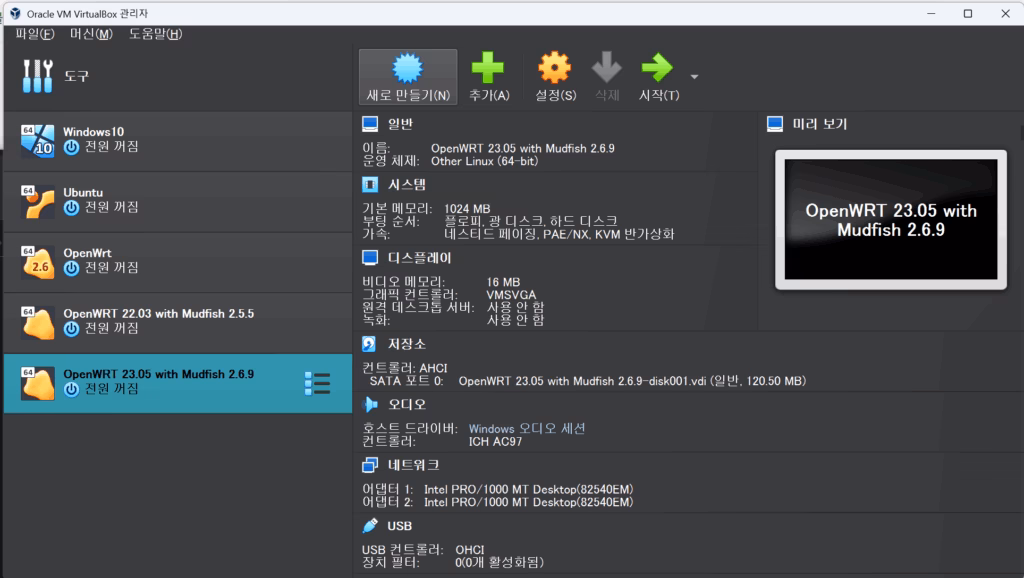This screenshot has width=1024, height=578.
Task: Click the 네트워크 section icon
Action: (x=370, y=465)
